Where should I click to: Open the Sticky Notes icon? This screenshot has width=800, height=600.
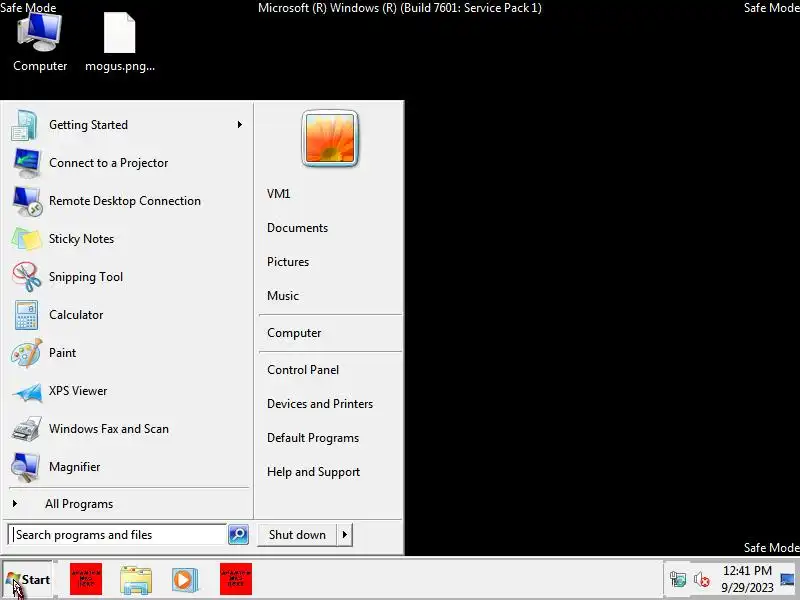tap(27, 239)
